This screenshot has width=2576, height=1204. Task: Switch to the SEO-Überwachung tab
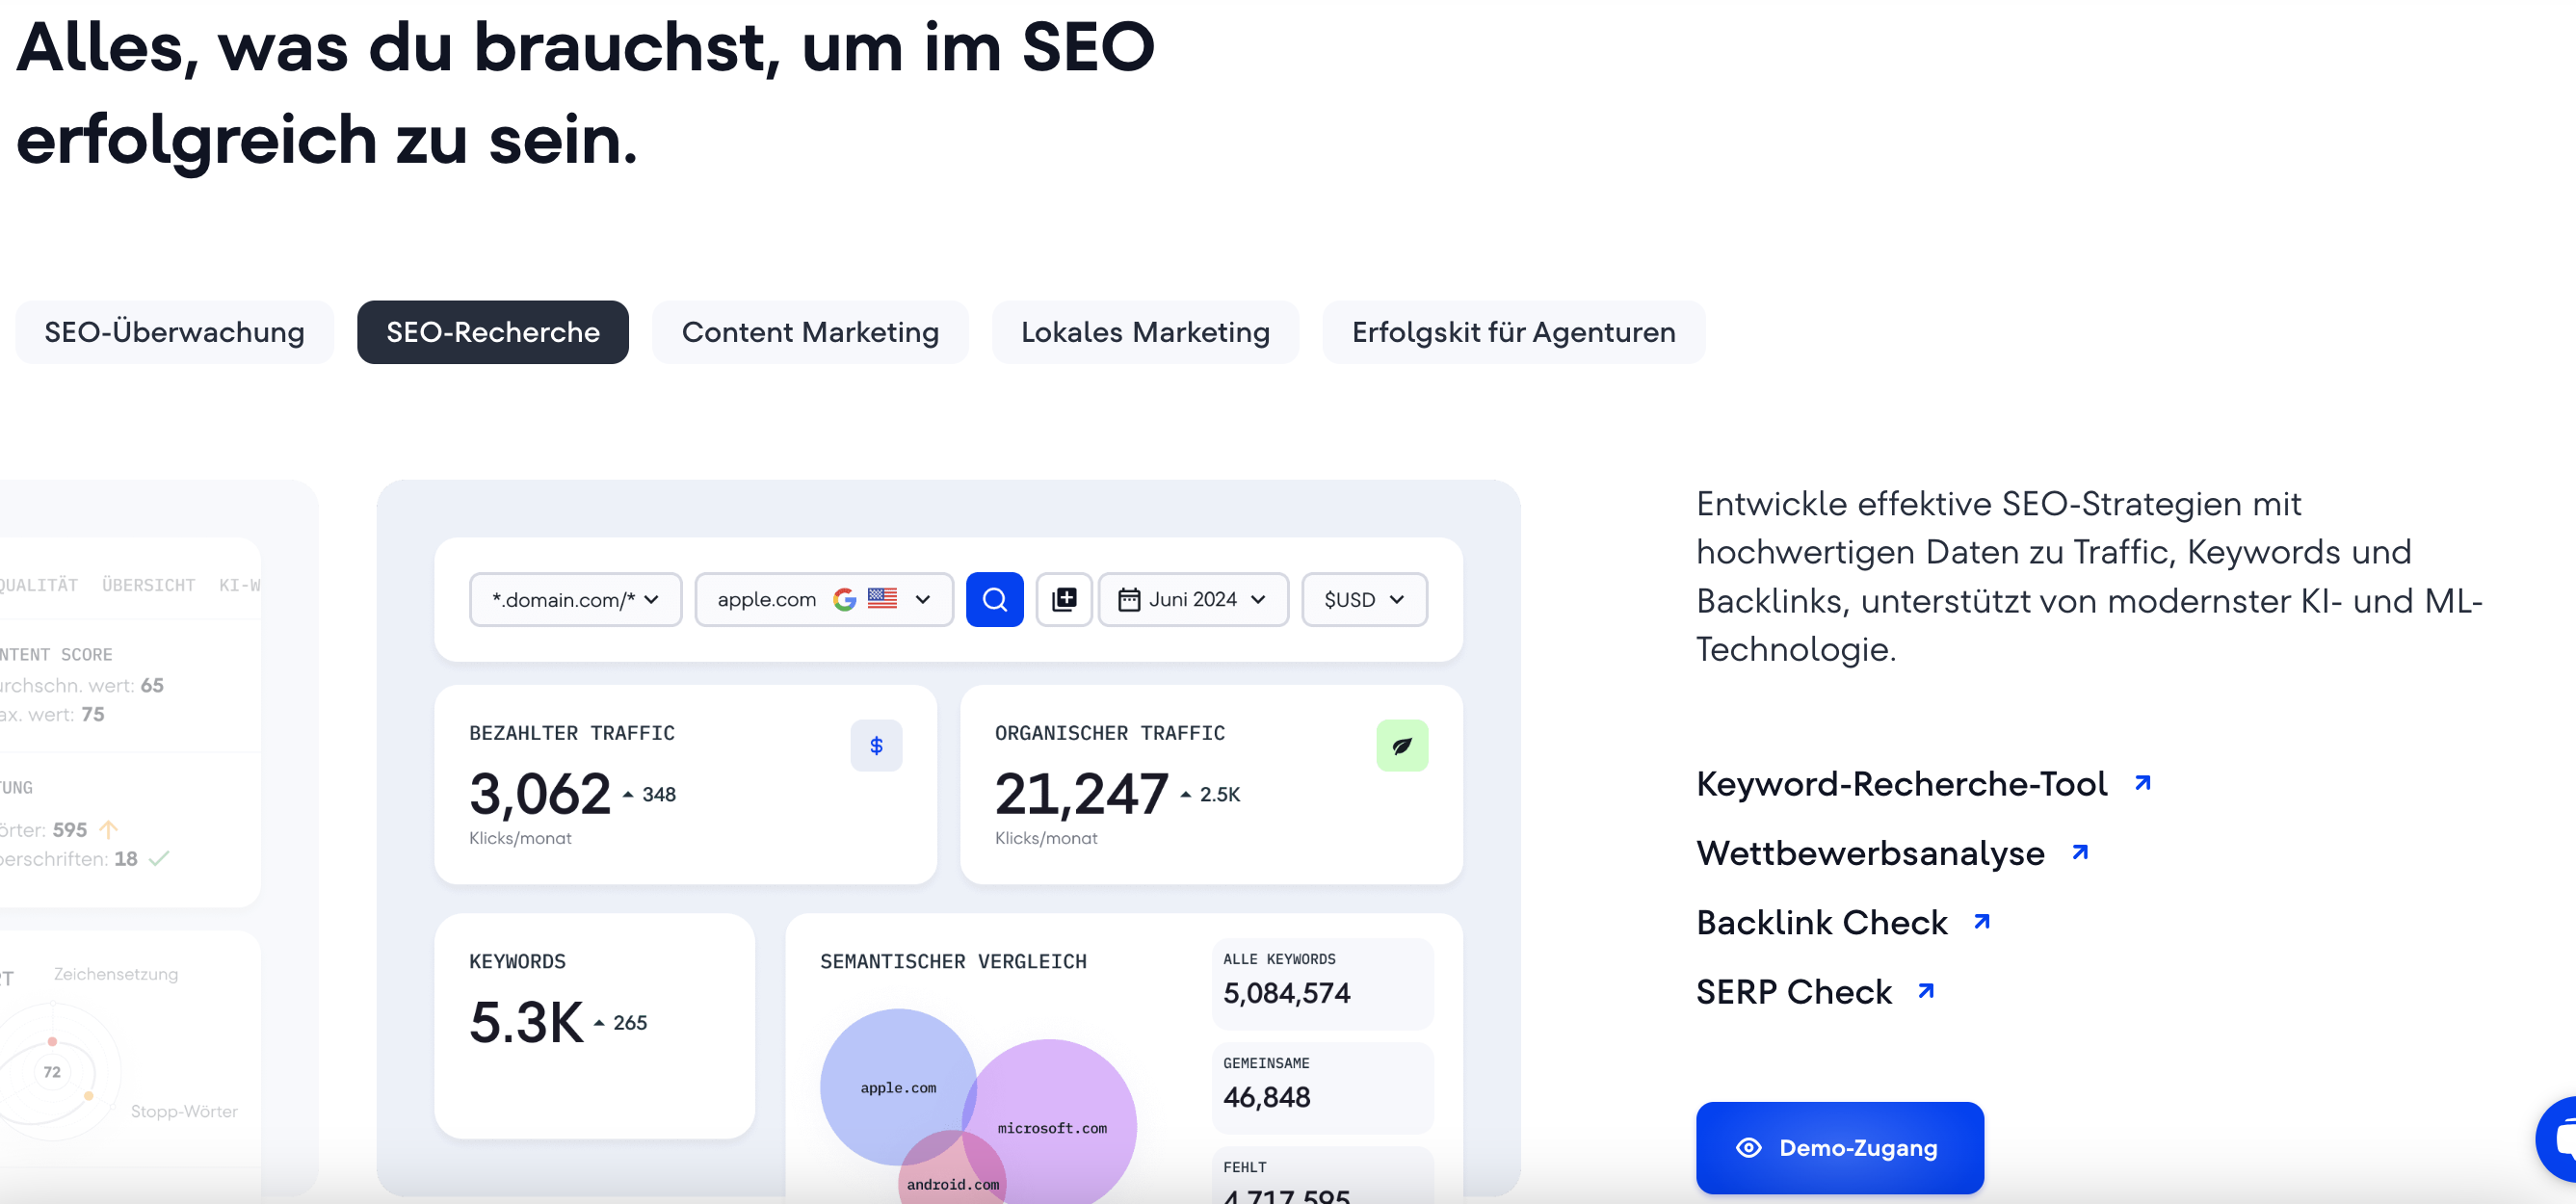[x=174, y=332]
